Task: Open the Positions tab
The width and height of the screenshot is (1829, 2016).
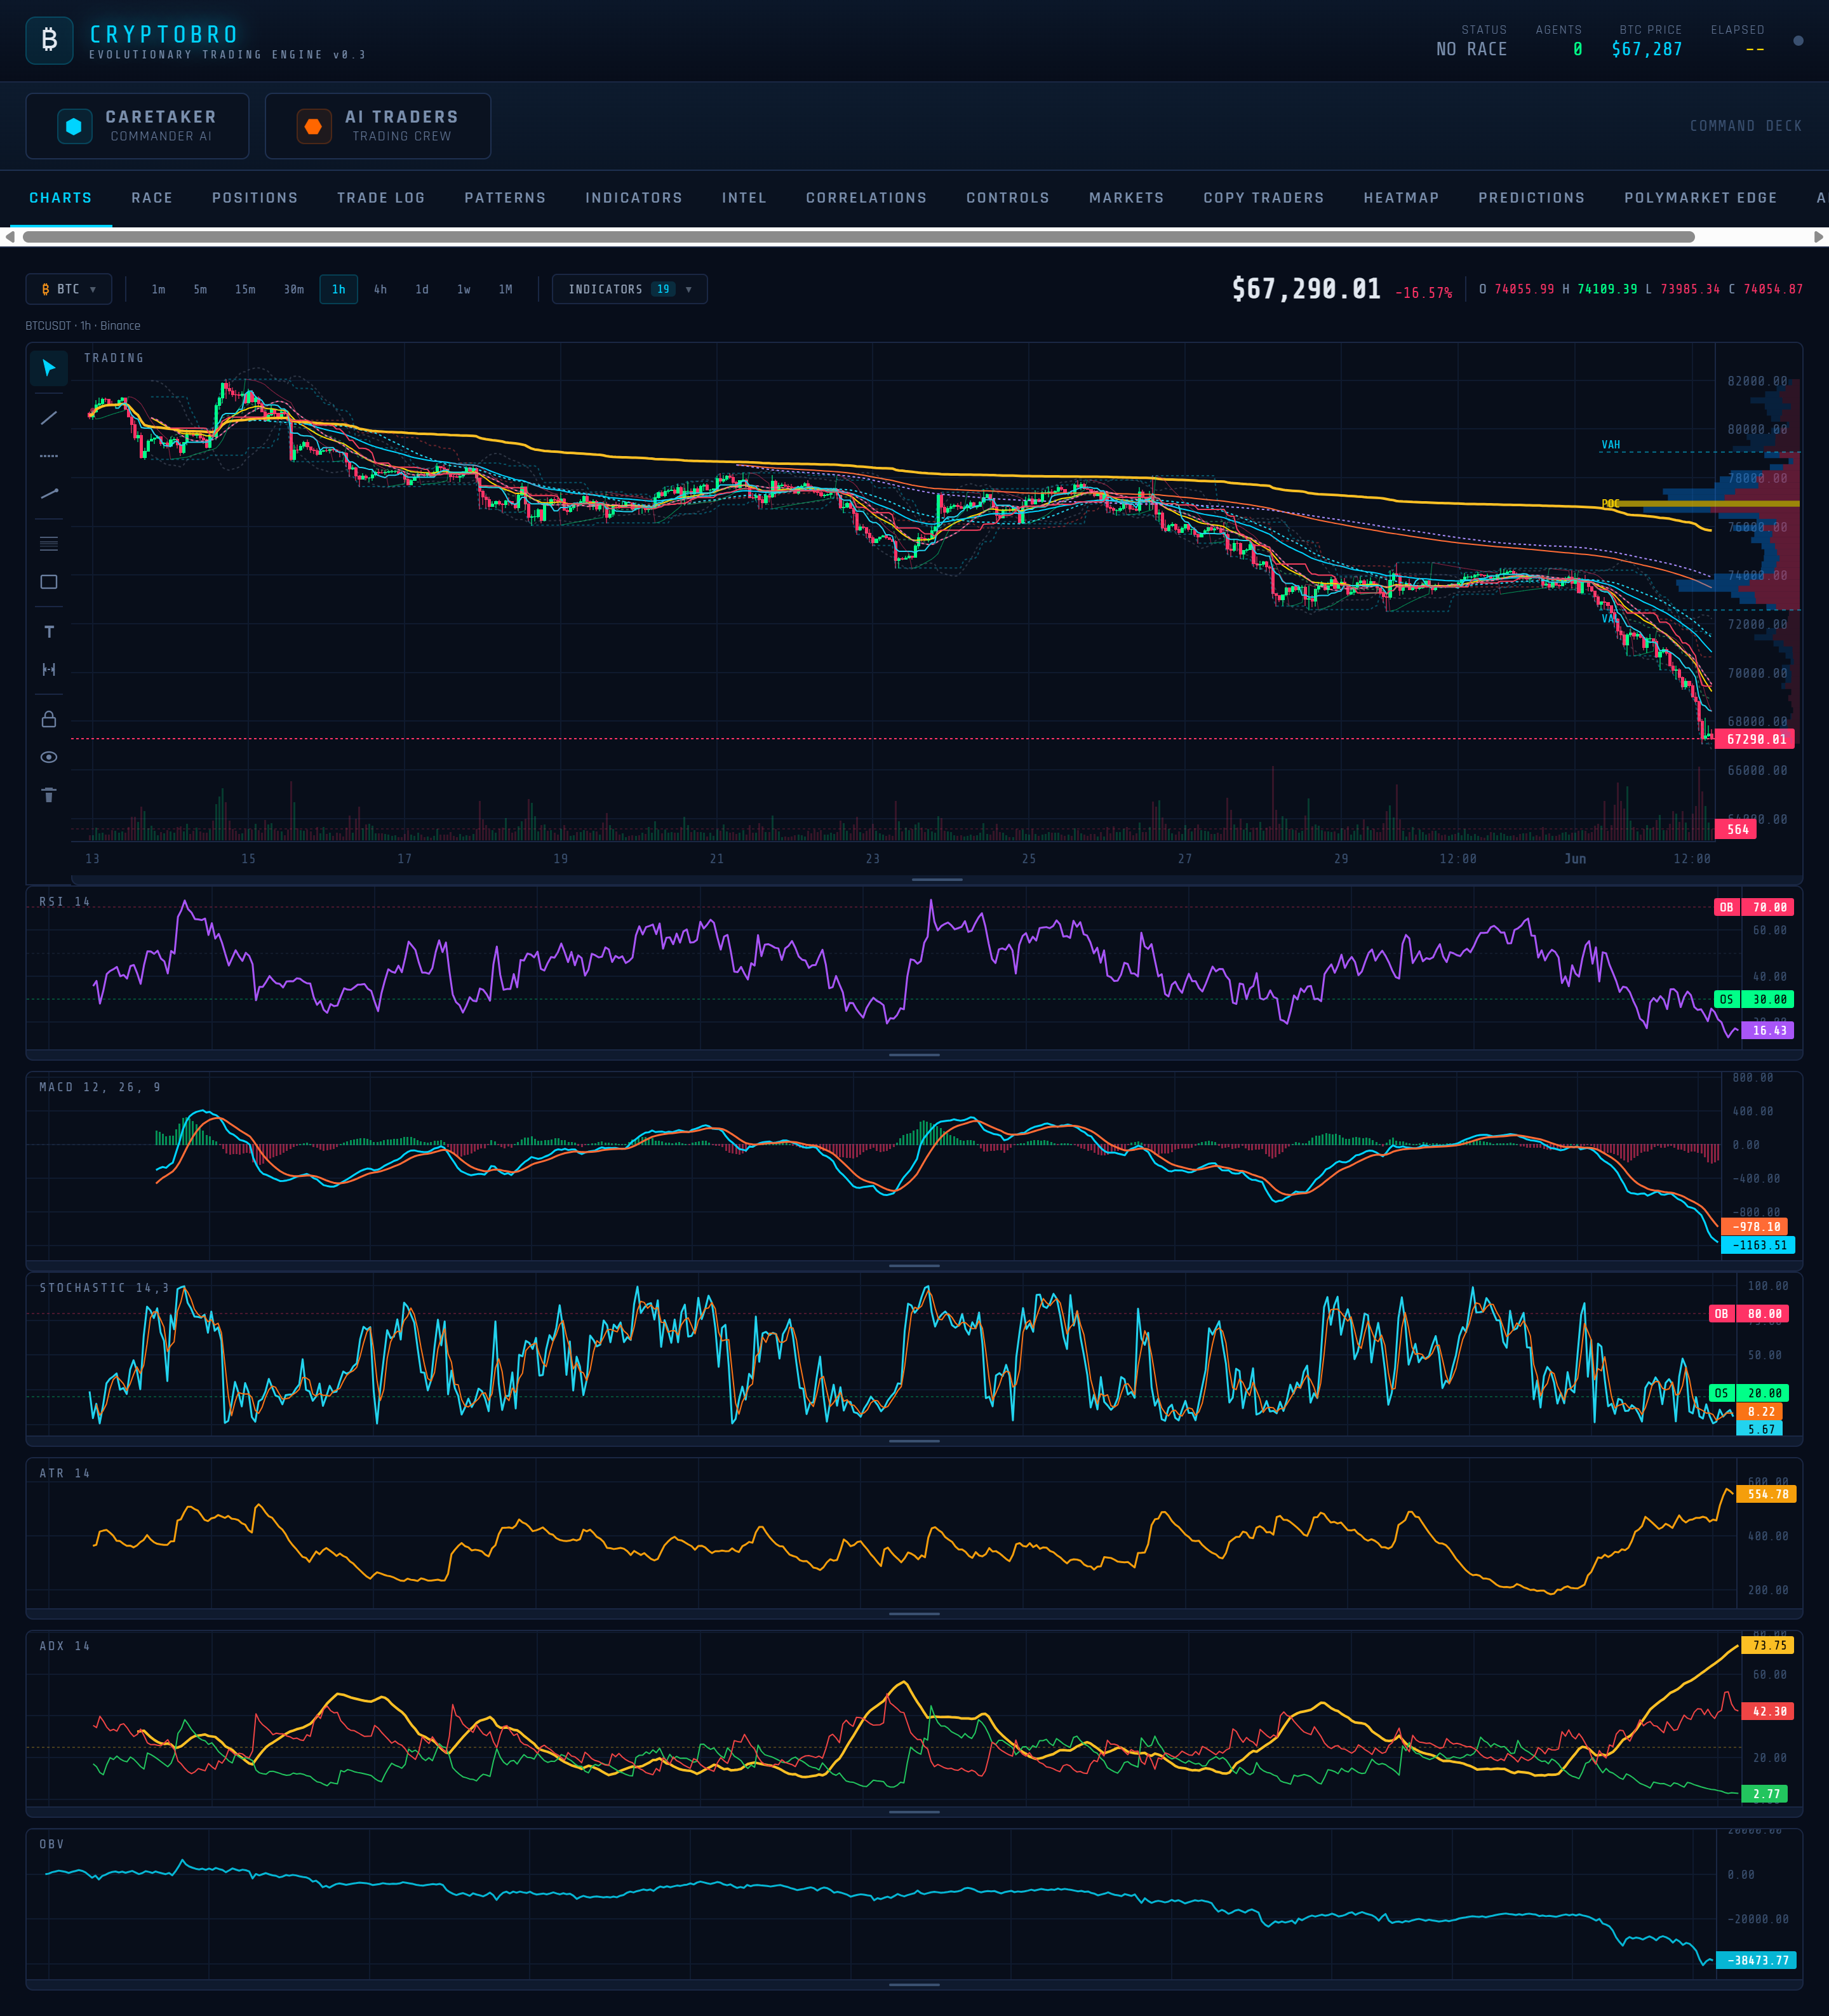Action: 255,198
